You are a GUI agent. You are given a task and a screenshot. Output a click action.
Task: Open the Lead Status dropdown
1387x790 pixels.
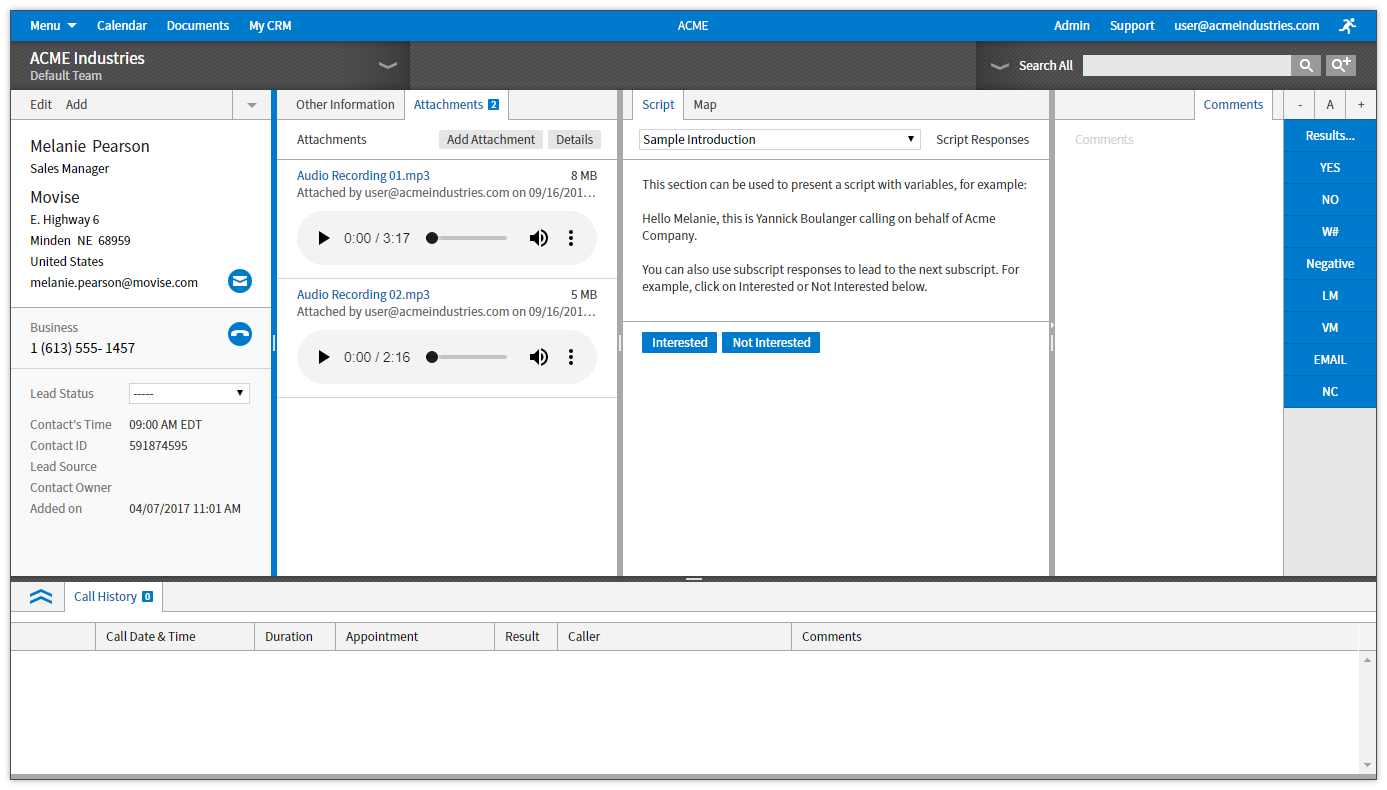point(189,393)
